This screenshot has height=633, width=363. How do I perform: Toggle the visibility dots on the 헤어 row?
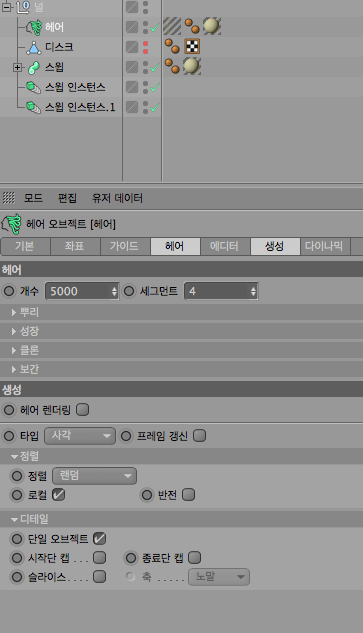point(145,27)
